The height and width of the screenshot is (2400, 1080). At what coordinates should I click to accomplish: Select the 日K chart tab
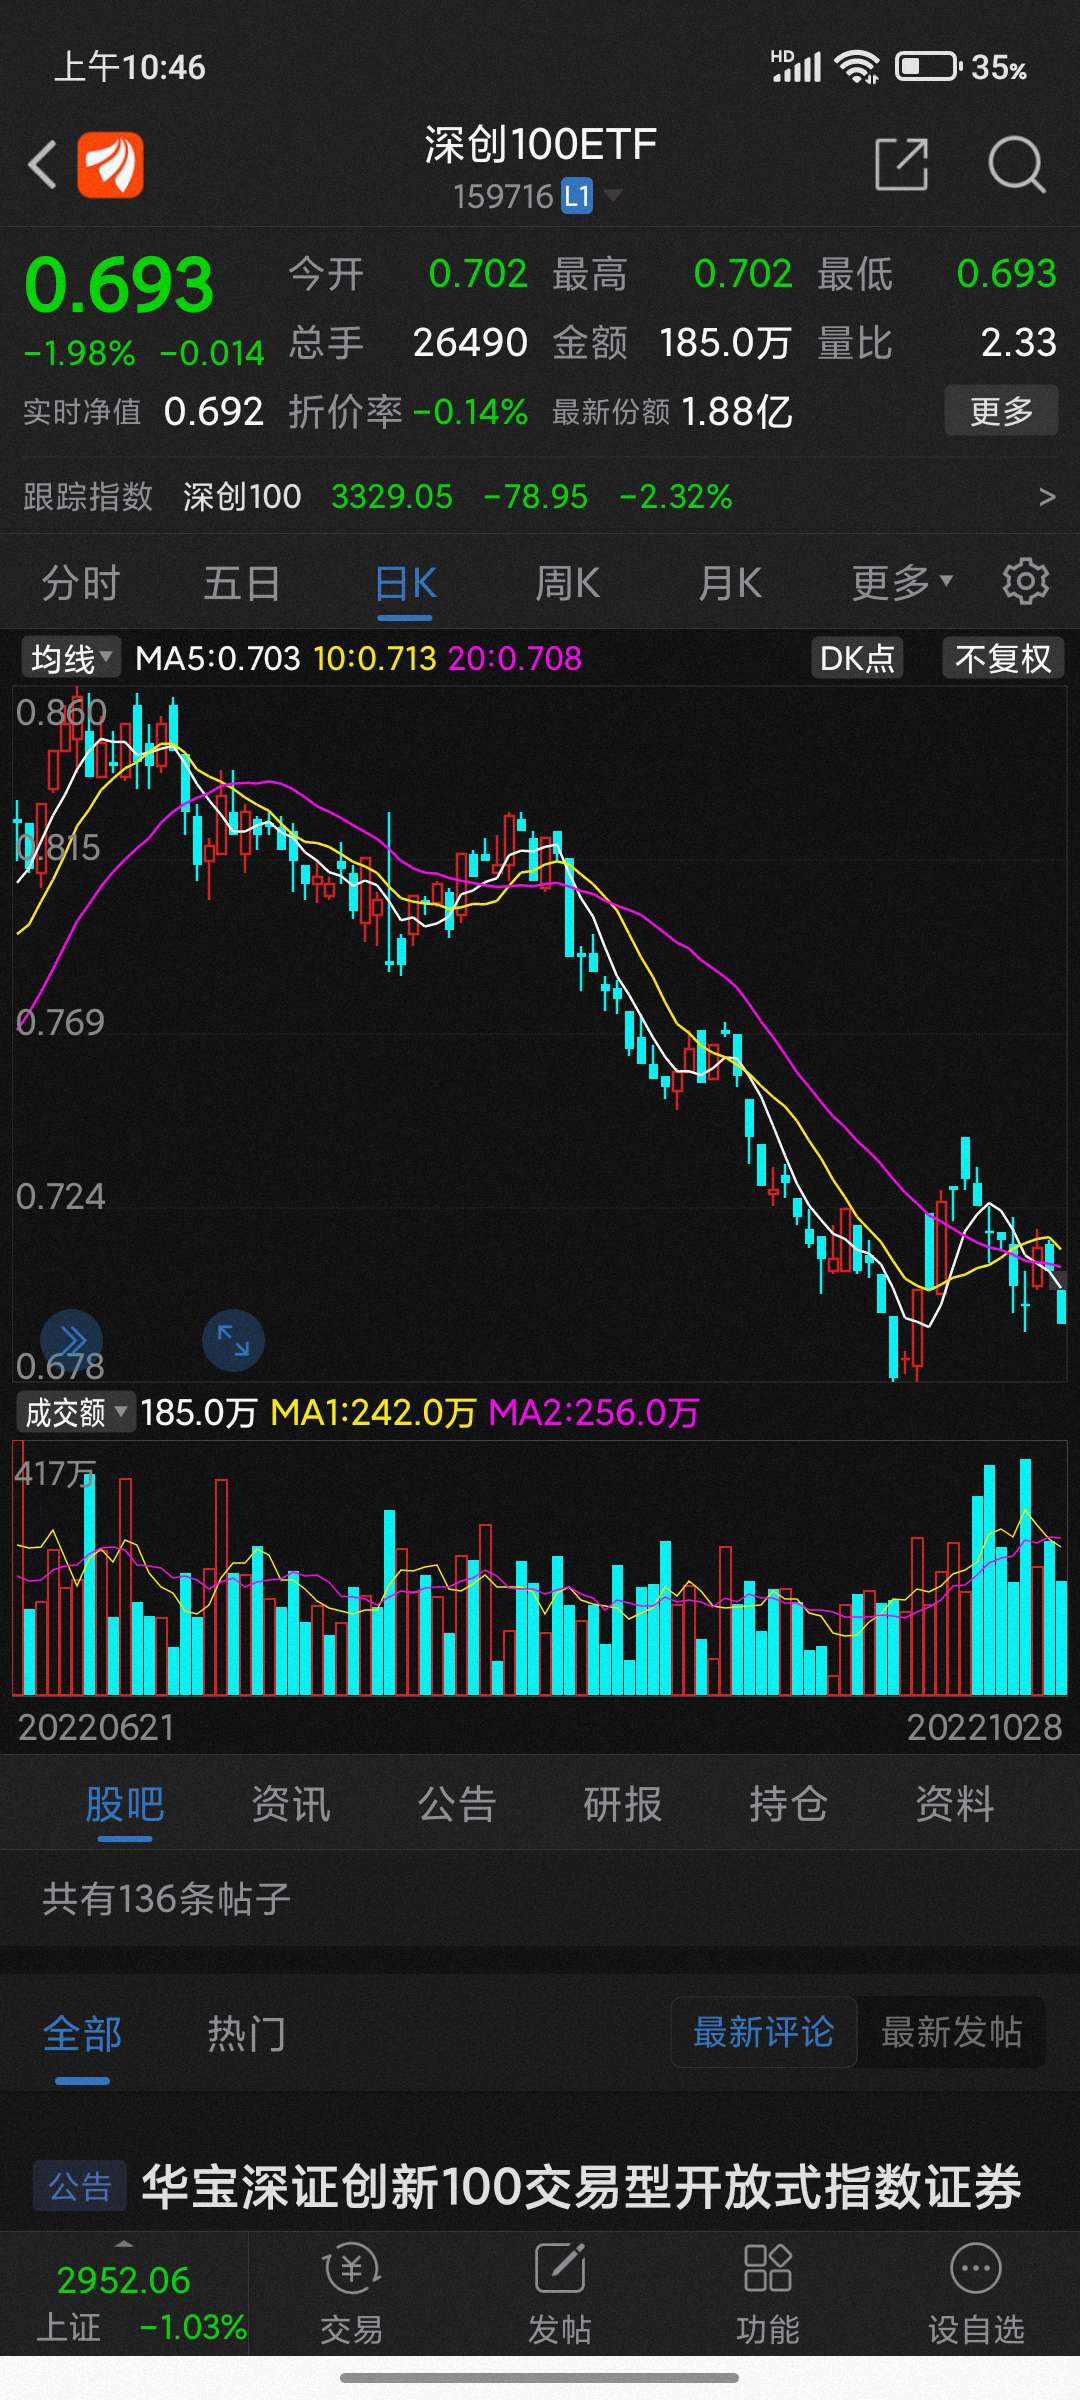(x=405, y=582)
